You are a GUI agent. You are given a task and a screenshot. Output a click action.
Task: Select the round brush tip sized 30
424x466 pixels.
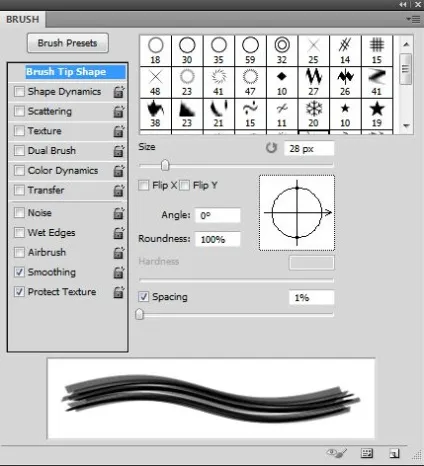187,51
